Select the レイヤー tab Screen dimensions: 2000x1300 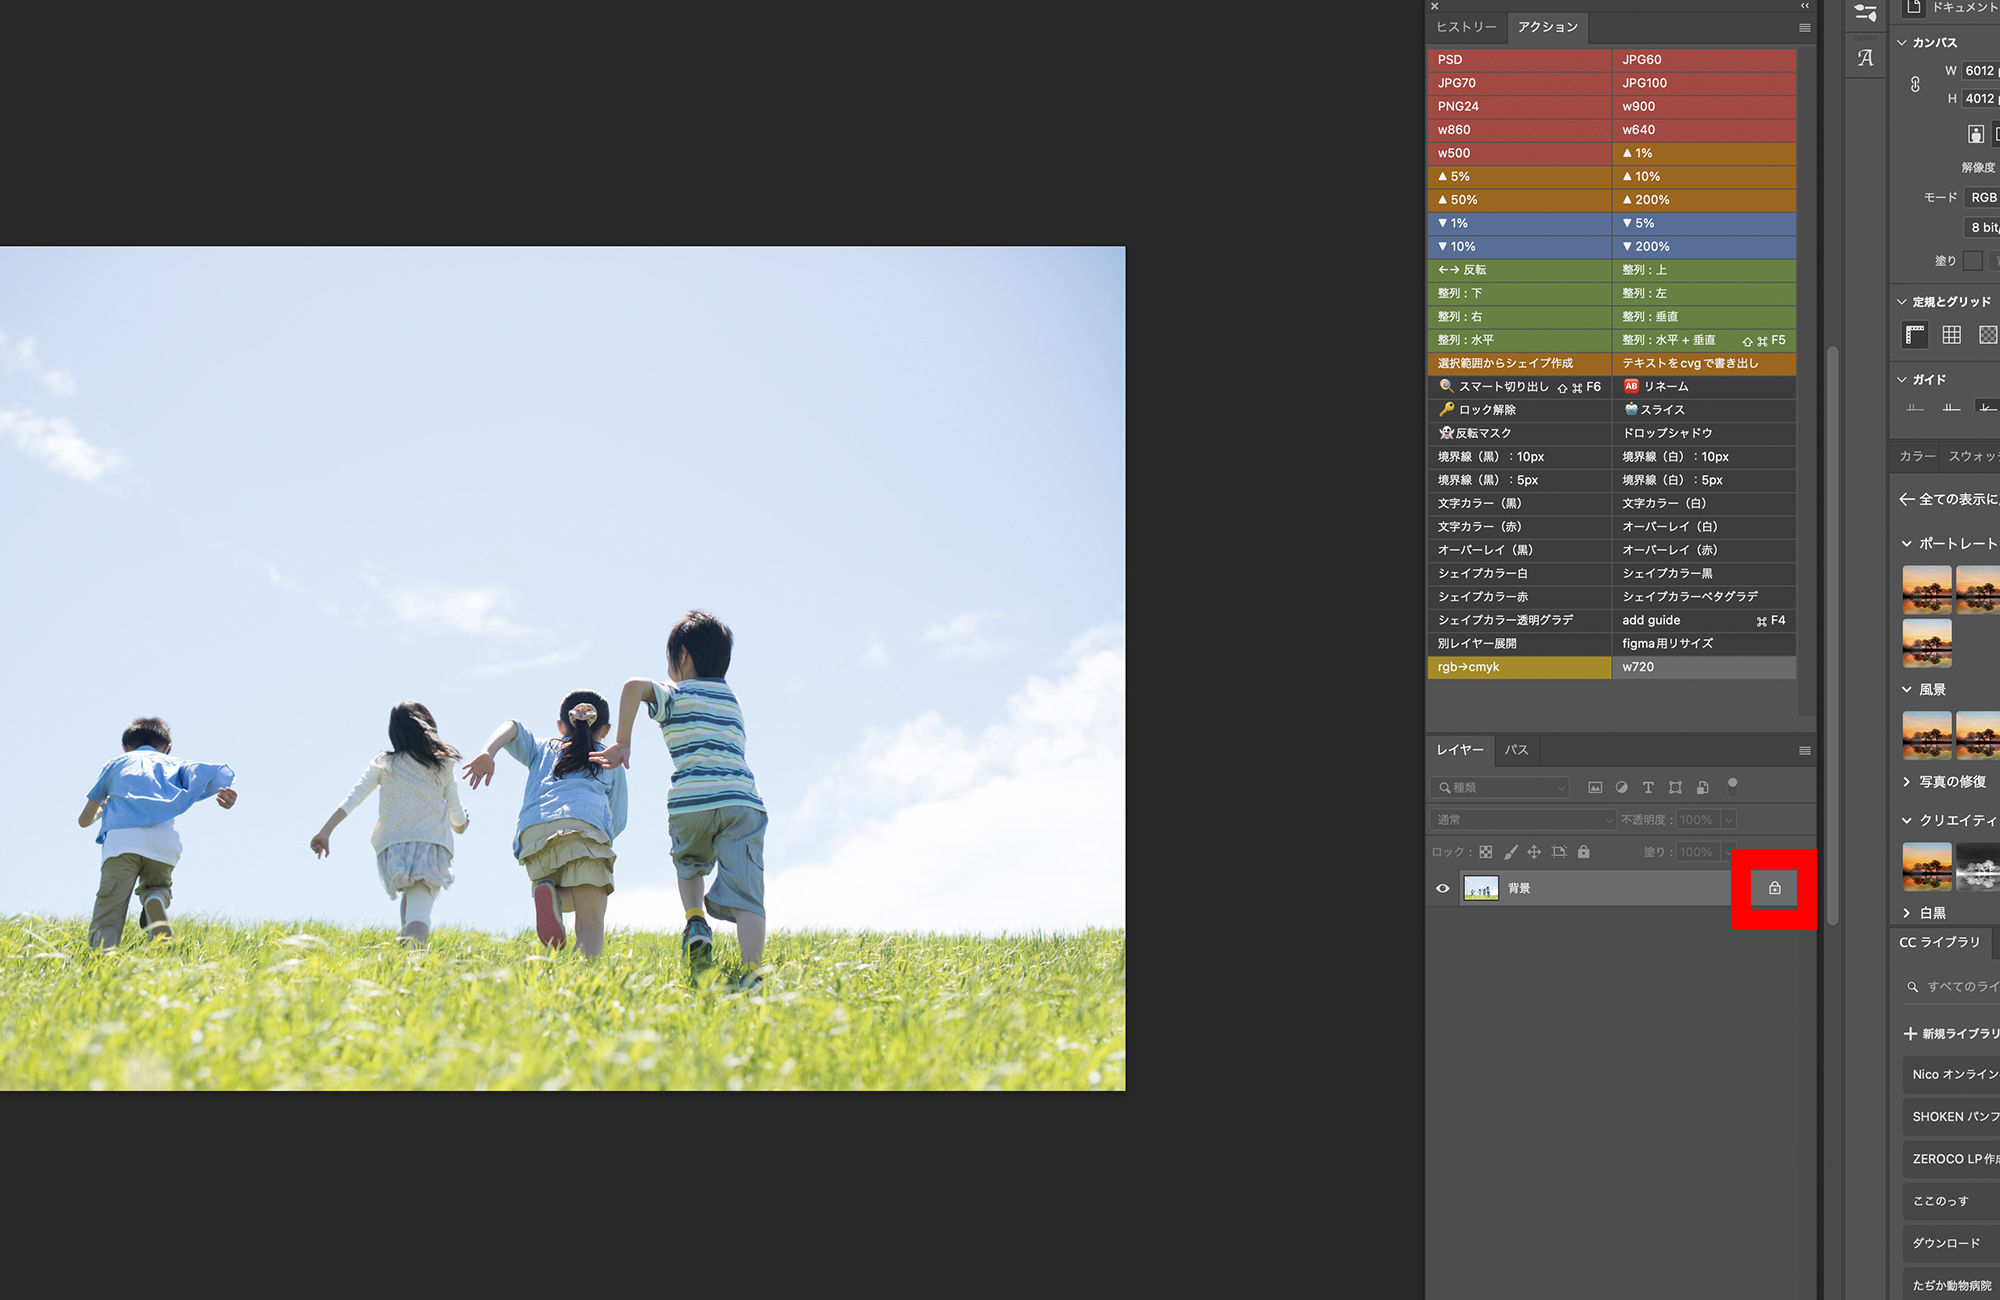(x=1460, y=750)
